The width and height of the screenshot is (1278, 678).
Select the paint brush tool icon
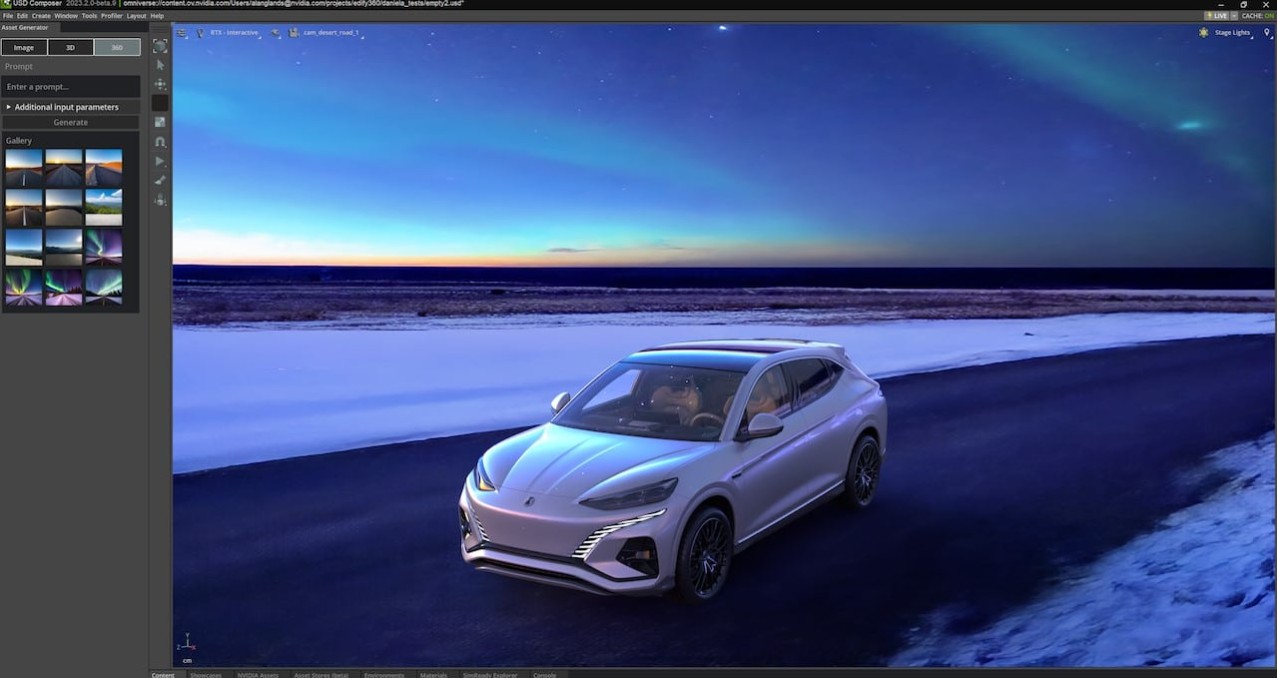coord(160,180)
